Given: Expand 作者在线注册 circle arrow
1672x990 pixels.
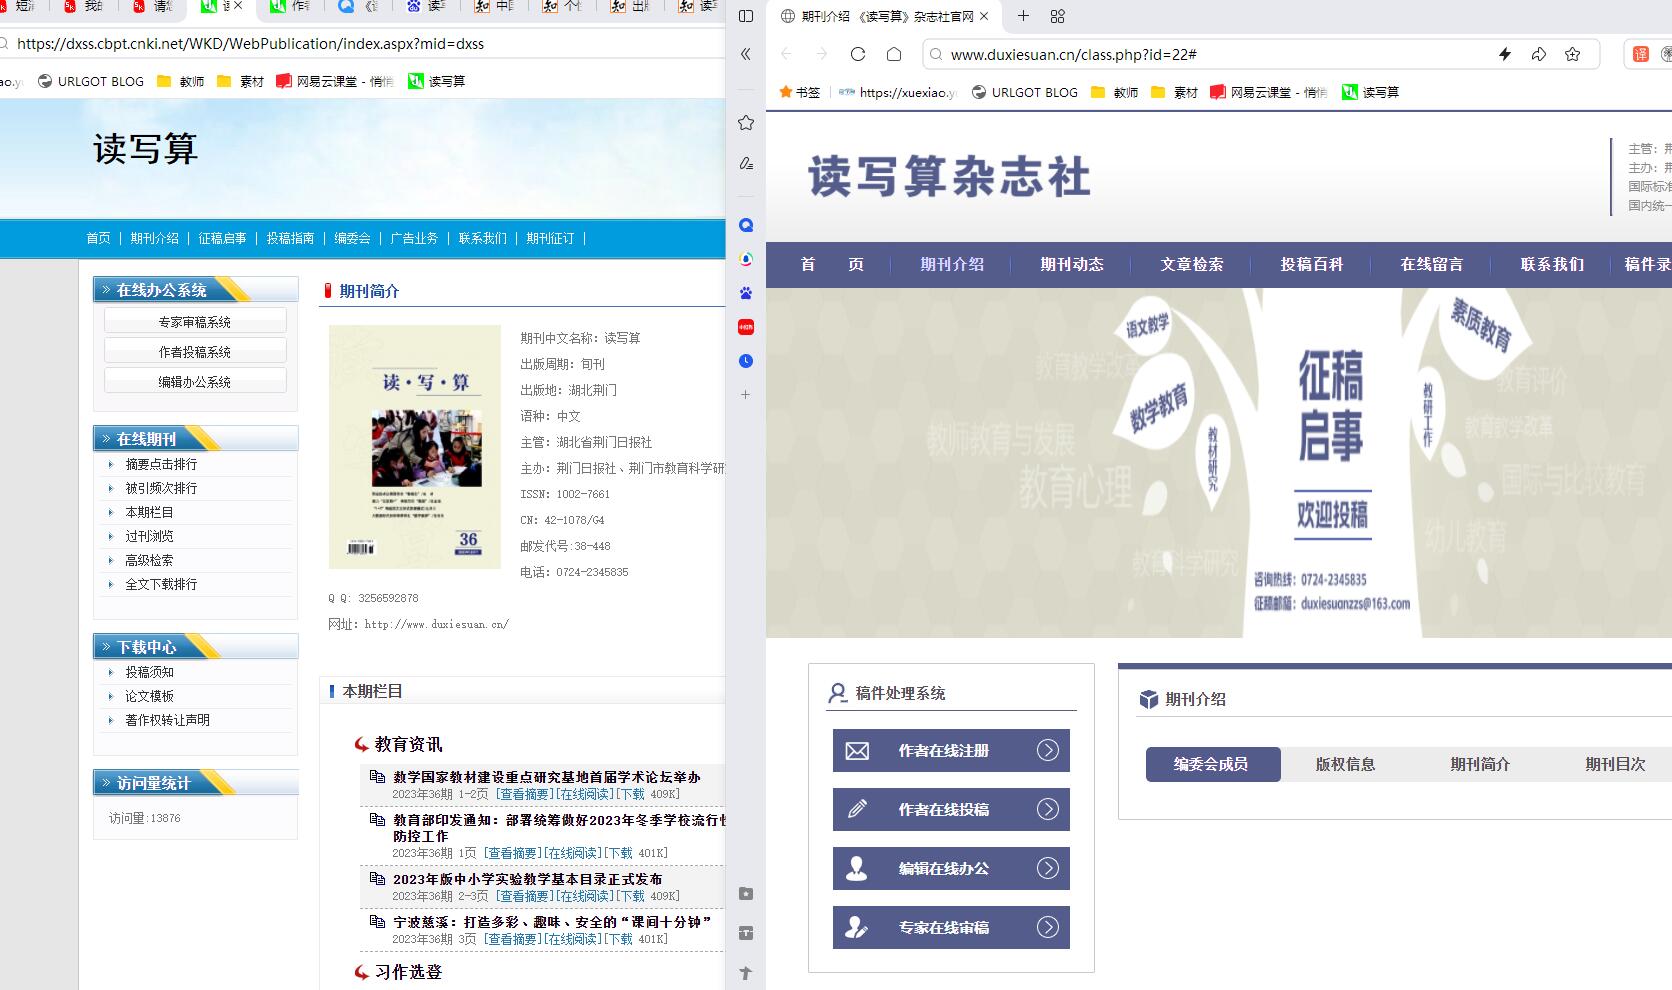Looking at the screenshot, I should pos(1047,750).
